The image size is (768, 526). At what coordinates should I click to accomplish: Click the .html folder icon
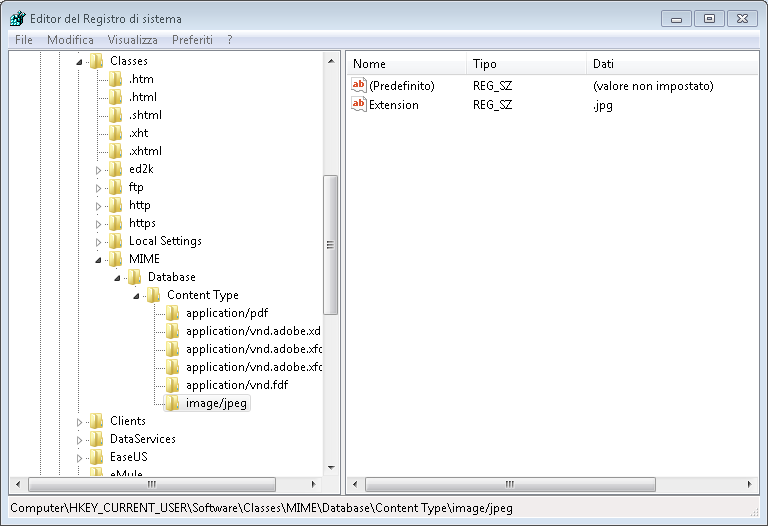[116, 97]
